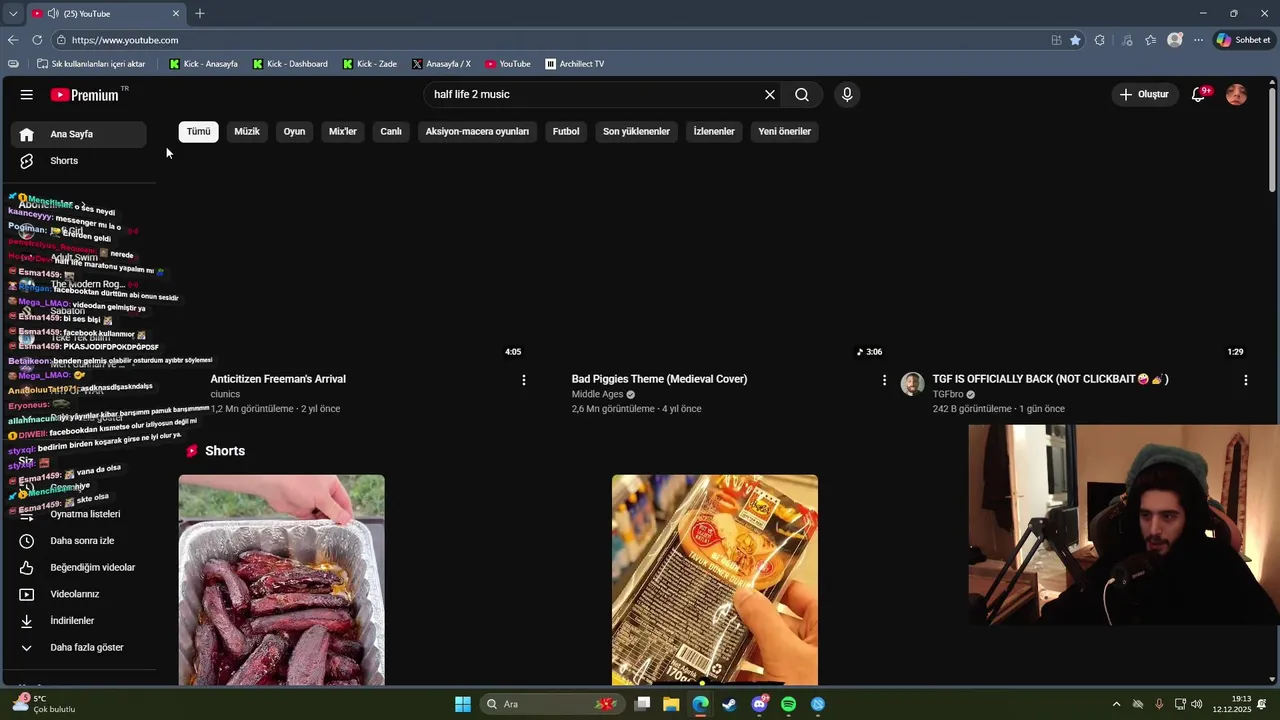1280x720 pixels.
Task: Go to the Middle Ages channel
Action: coord(597,394)
